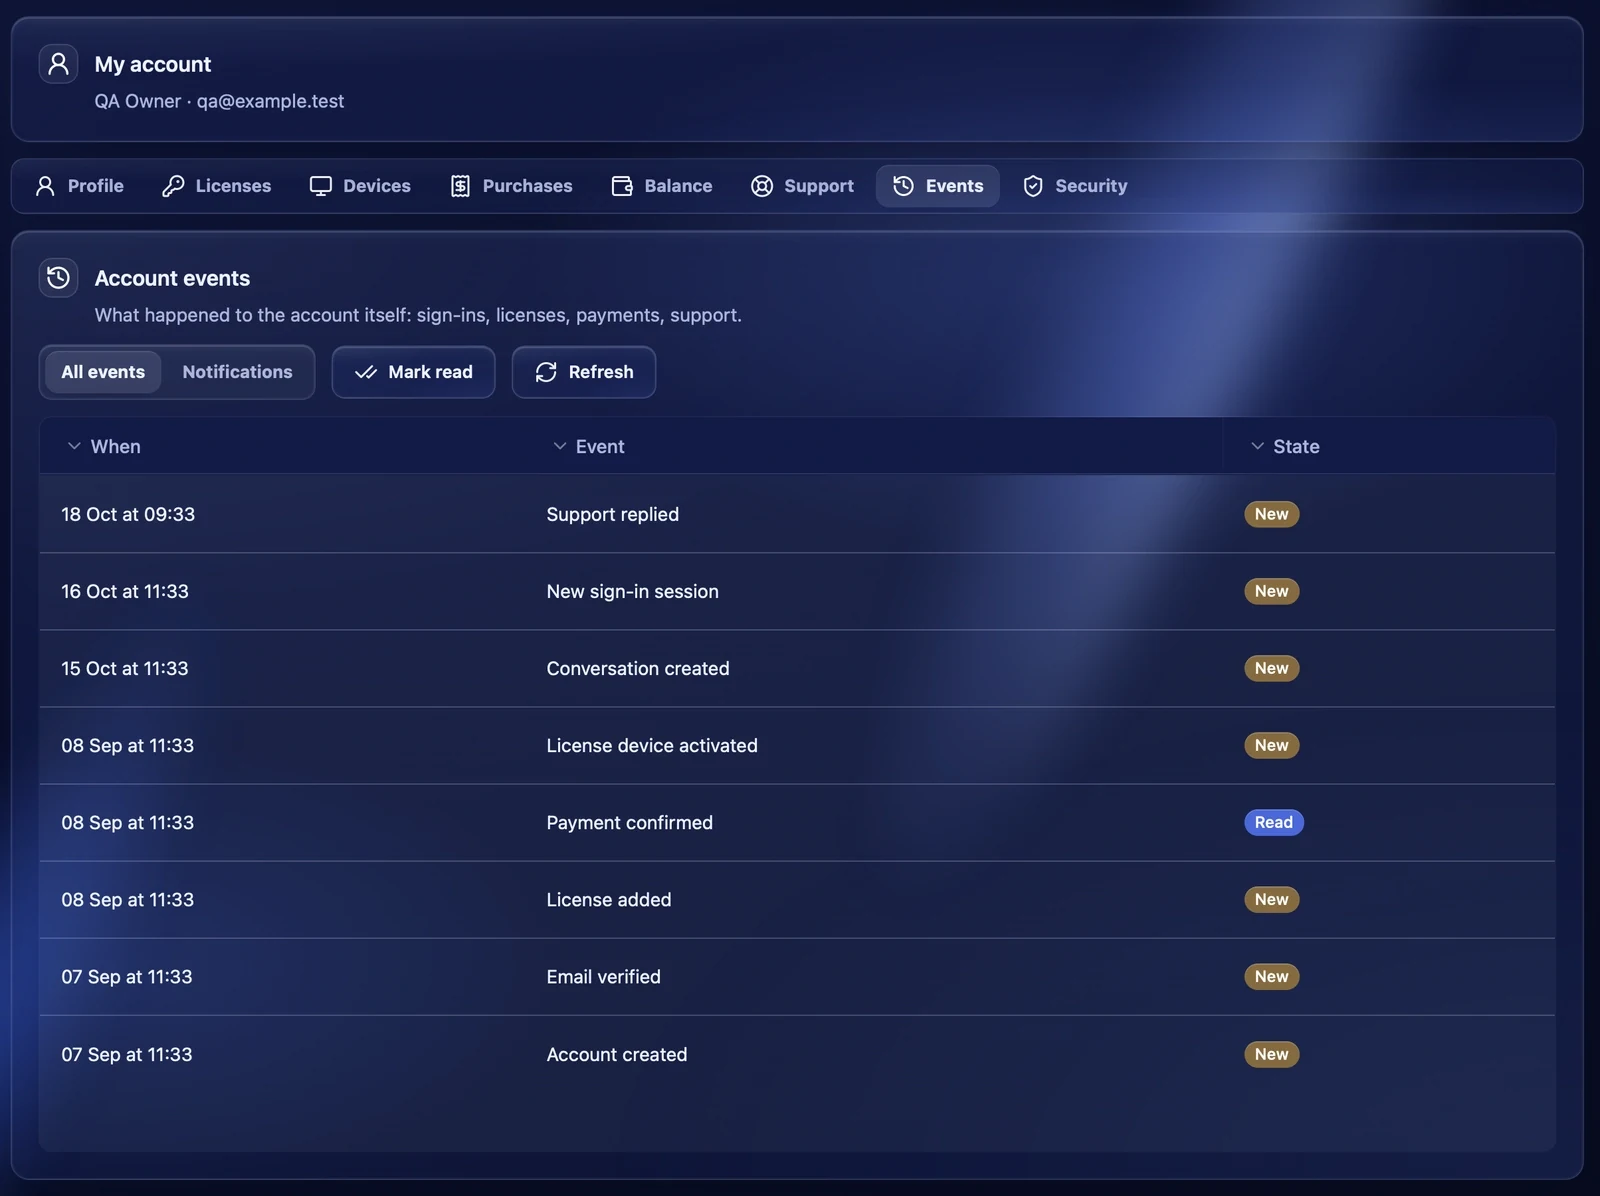Click the key icon on the Licenses tab

click(173, 186)
